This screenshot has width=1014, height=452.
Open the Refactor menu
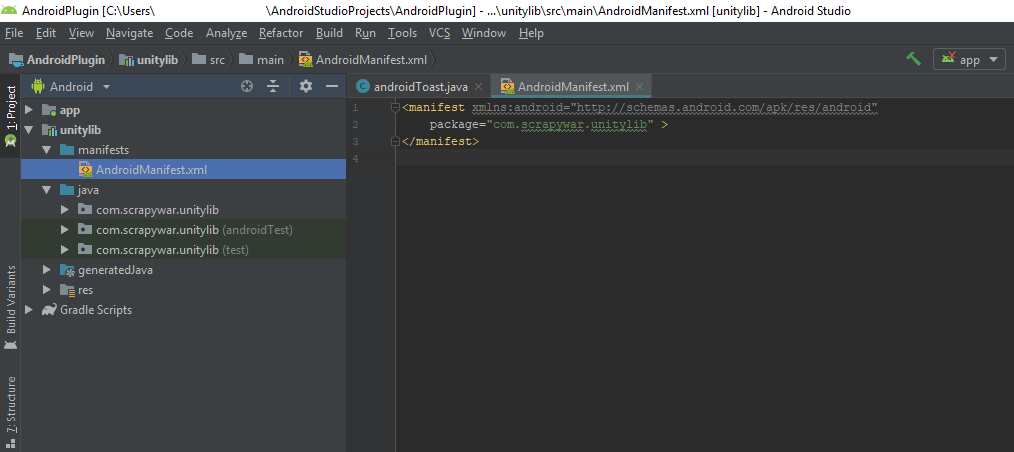point(281,33)
